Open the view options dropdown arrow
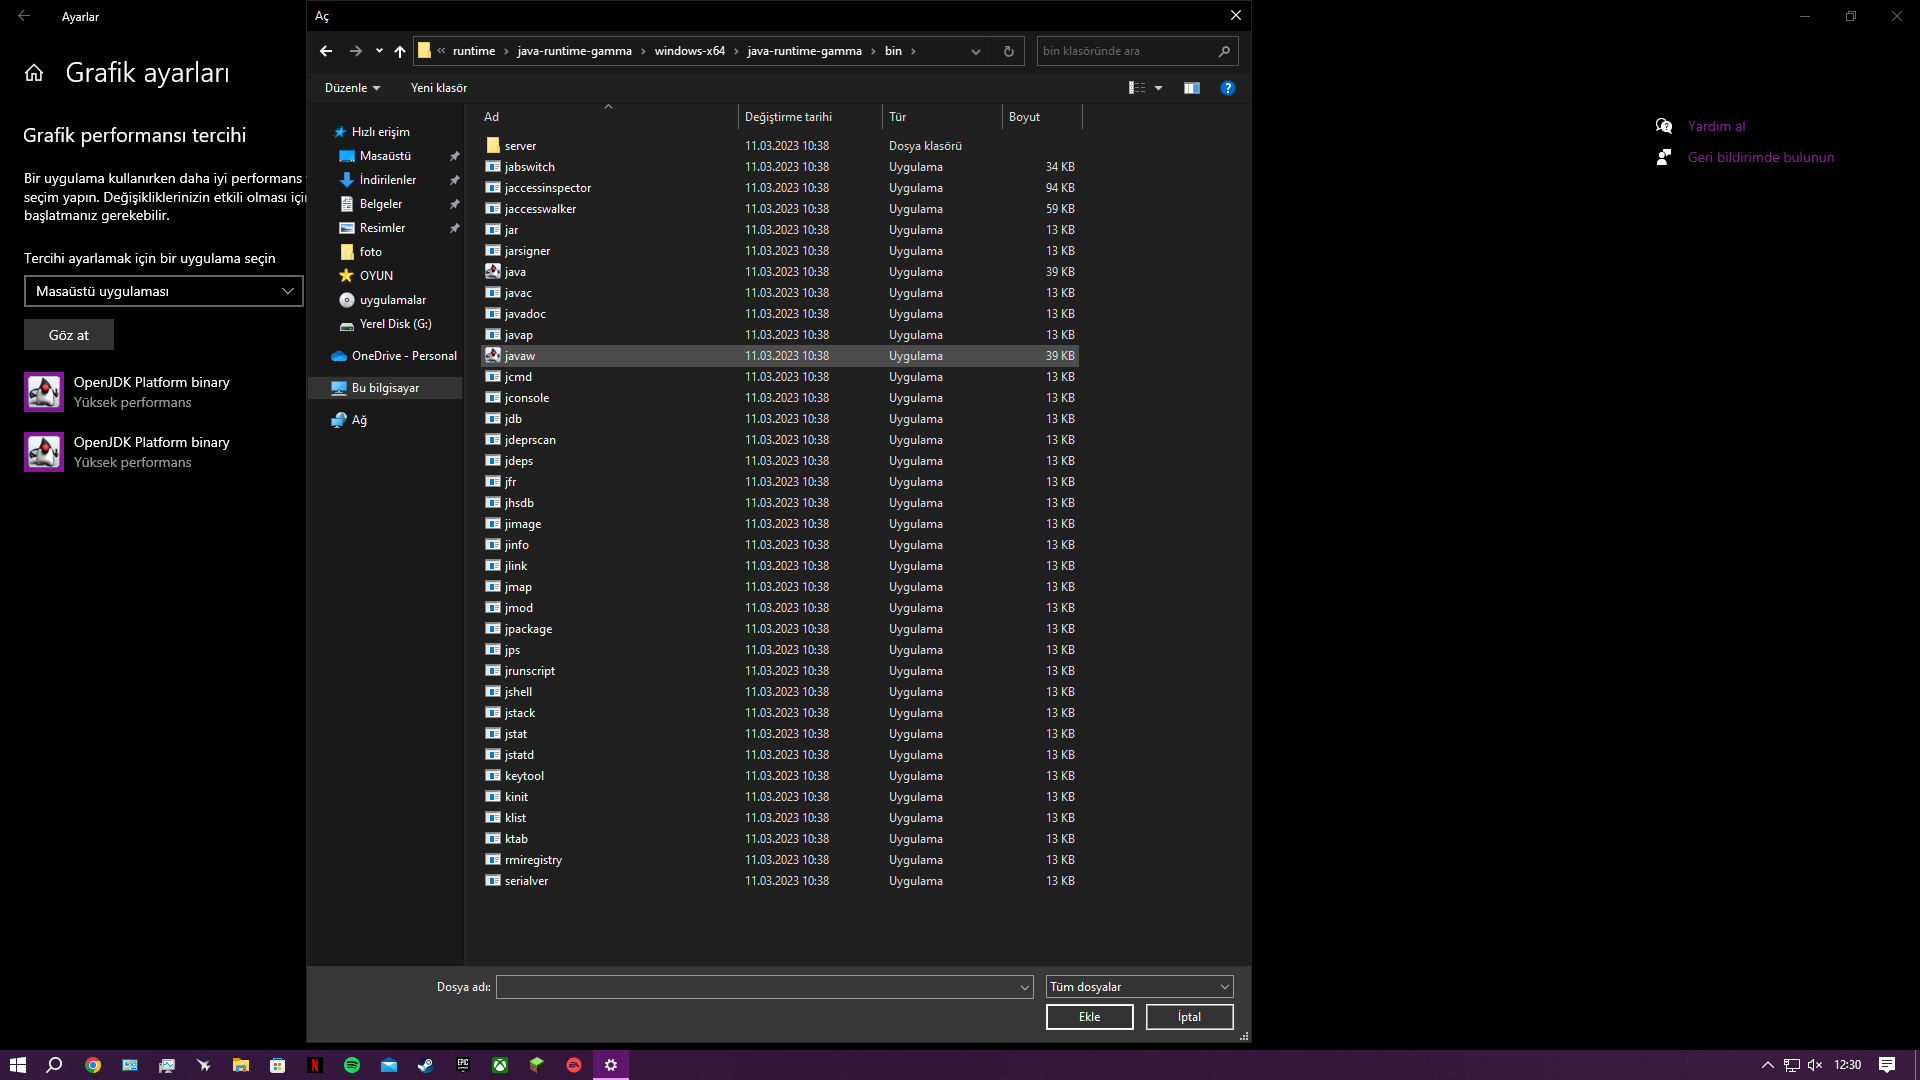 [x=1159, y=88]
